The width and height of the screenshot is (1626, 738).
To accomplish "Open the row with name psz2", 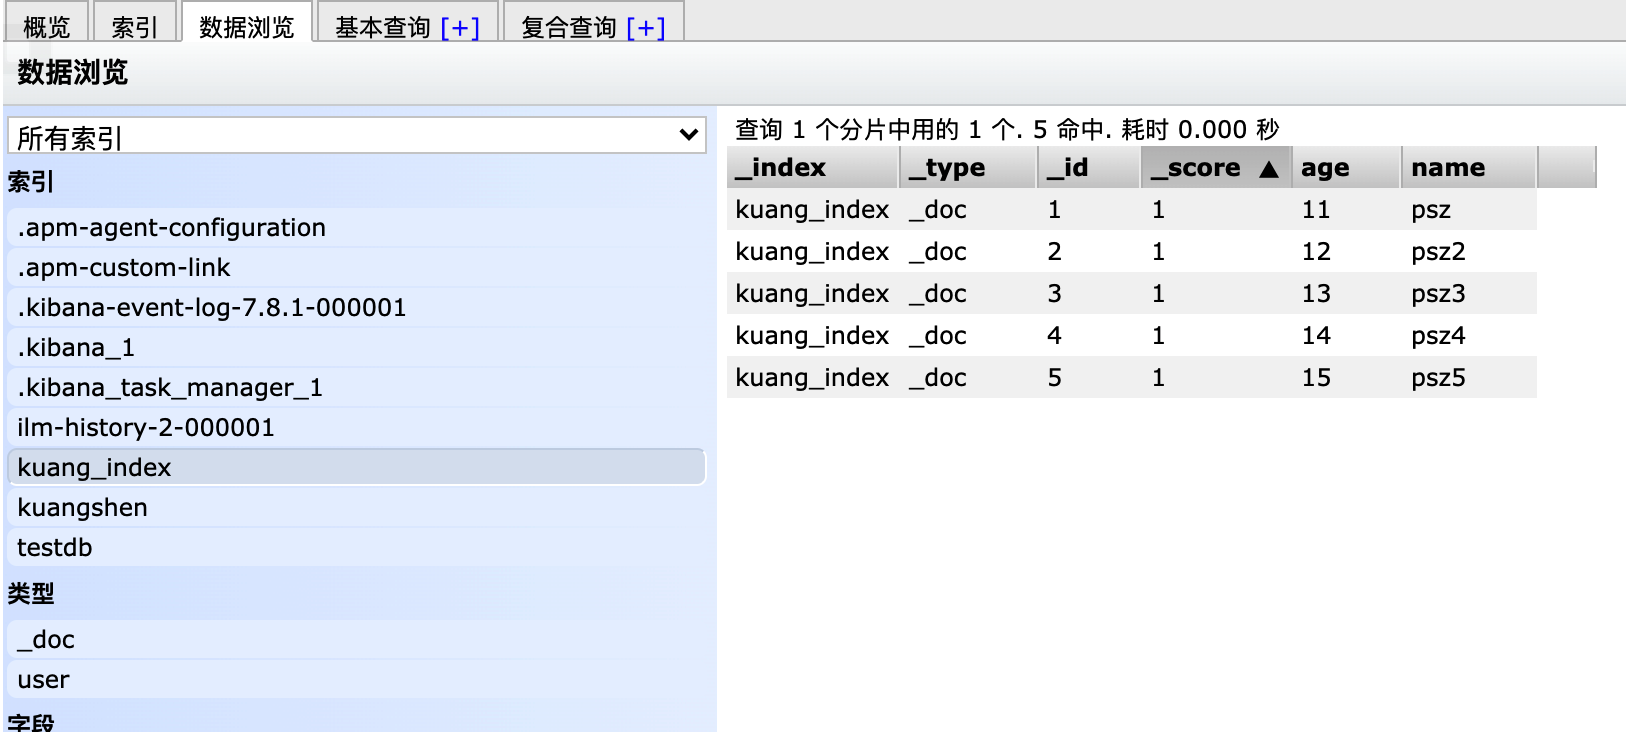I will coord(1132,252).
